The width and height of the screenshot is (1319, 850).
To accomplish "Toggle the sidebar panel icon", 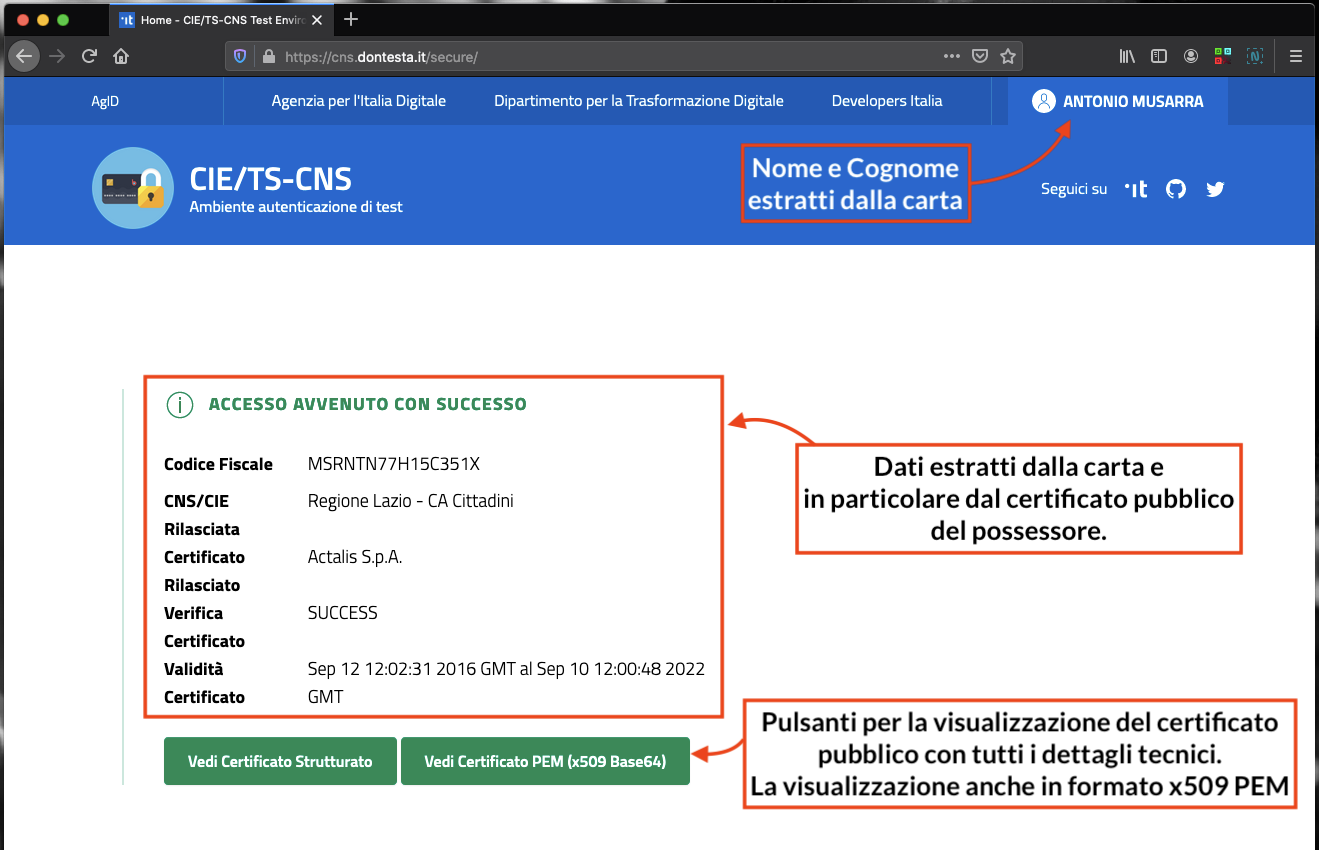I will [x=1159, y=56].
